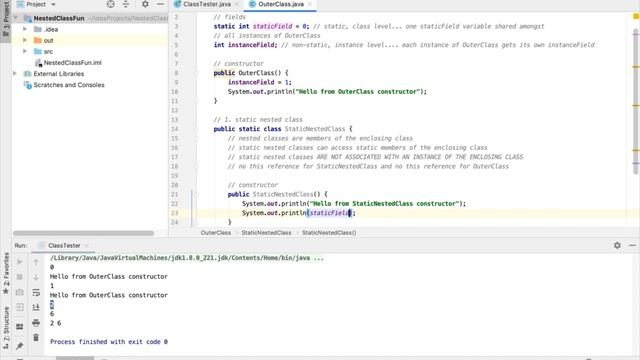Viewport: 640px width, 360px height.
Task: Click 'instanceField = 1;' on line 9
Action: click(x=260, y=82)
